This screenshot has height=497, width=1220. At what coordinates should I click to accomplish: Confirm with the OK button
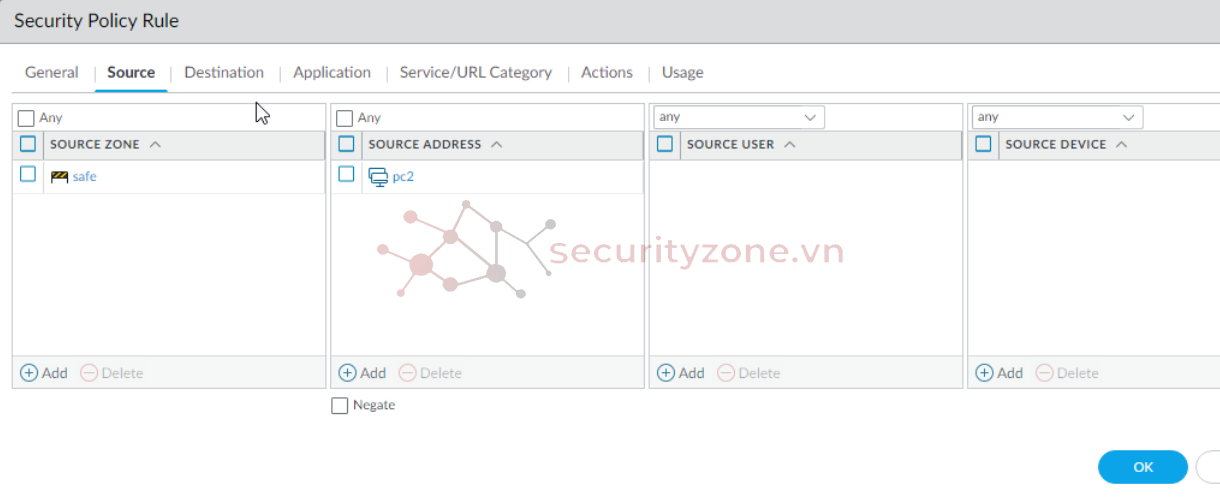pos(1143,467)
